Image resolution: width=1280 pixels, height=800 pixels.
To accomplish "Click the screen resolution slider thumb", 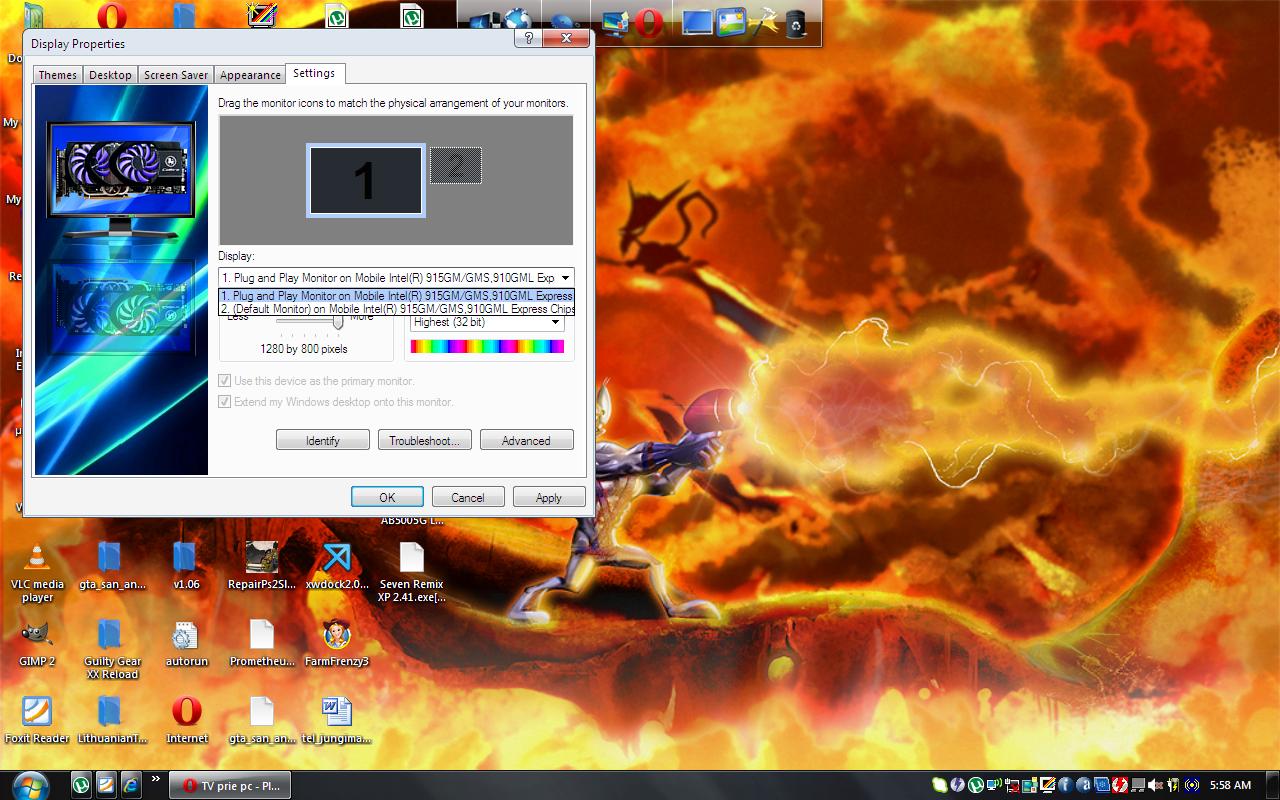I will pos(338,322).
